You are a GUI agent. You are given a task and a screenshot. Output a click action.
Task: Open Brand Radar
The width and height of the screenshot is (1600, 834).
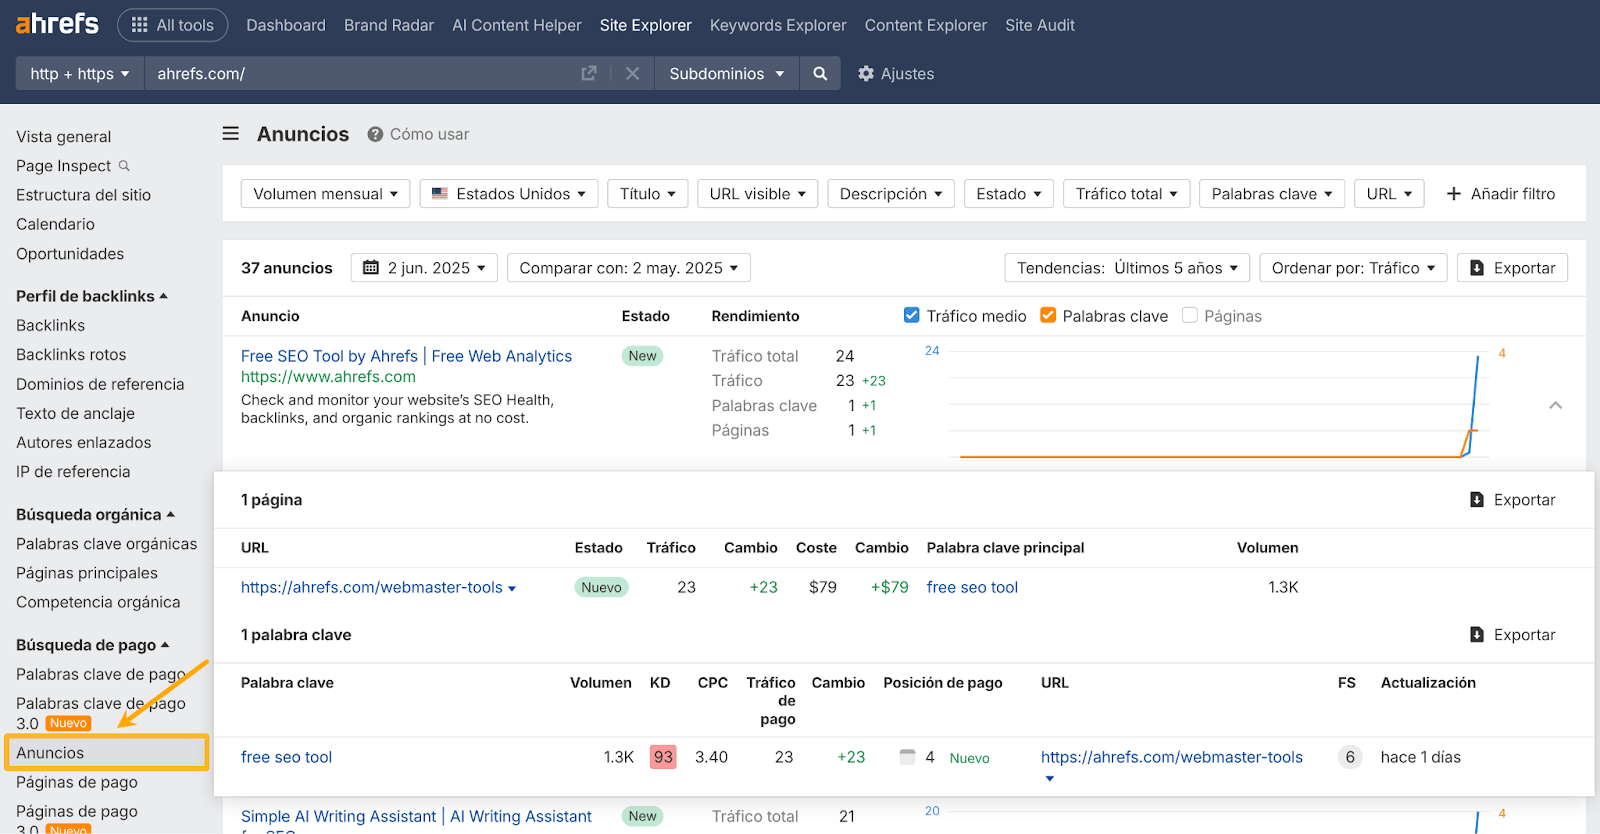[389, 25]
